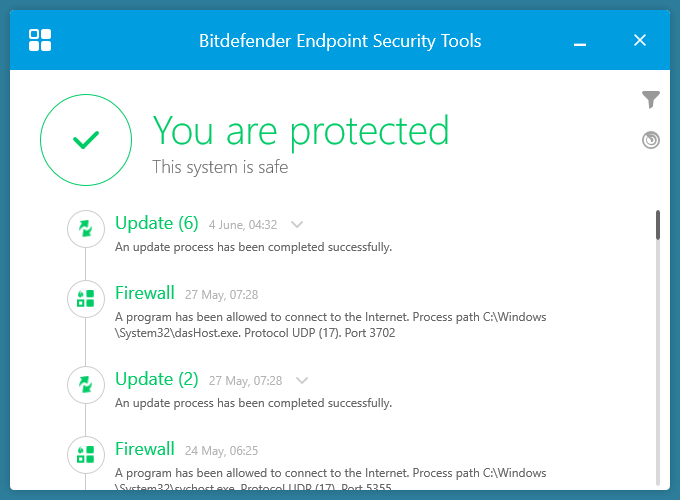Open the scan/radar icon on right
The image size is (680, 500).
pyautogui.click(x=651, y=140)
